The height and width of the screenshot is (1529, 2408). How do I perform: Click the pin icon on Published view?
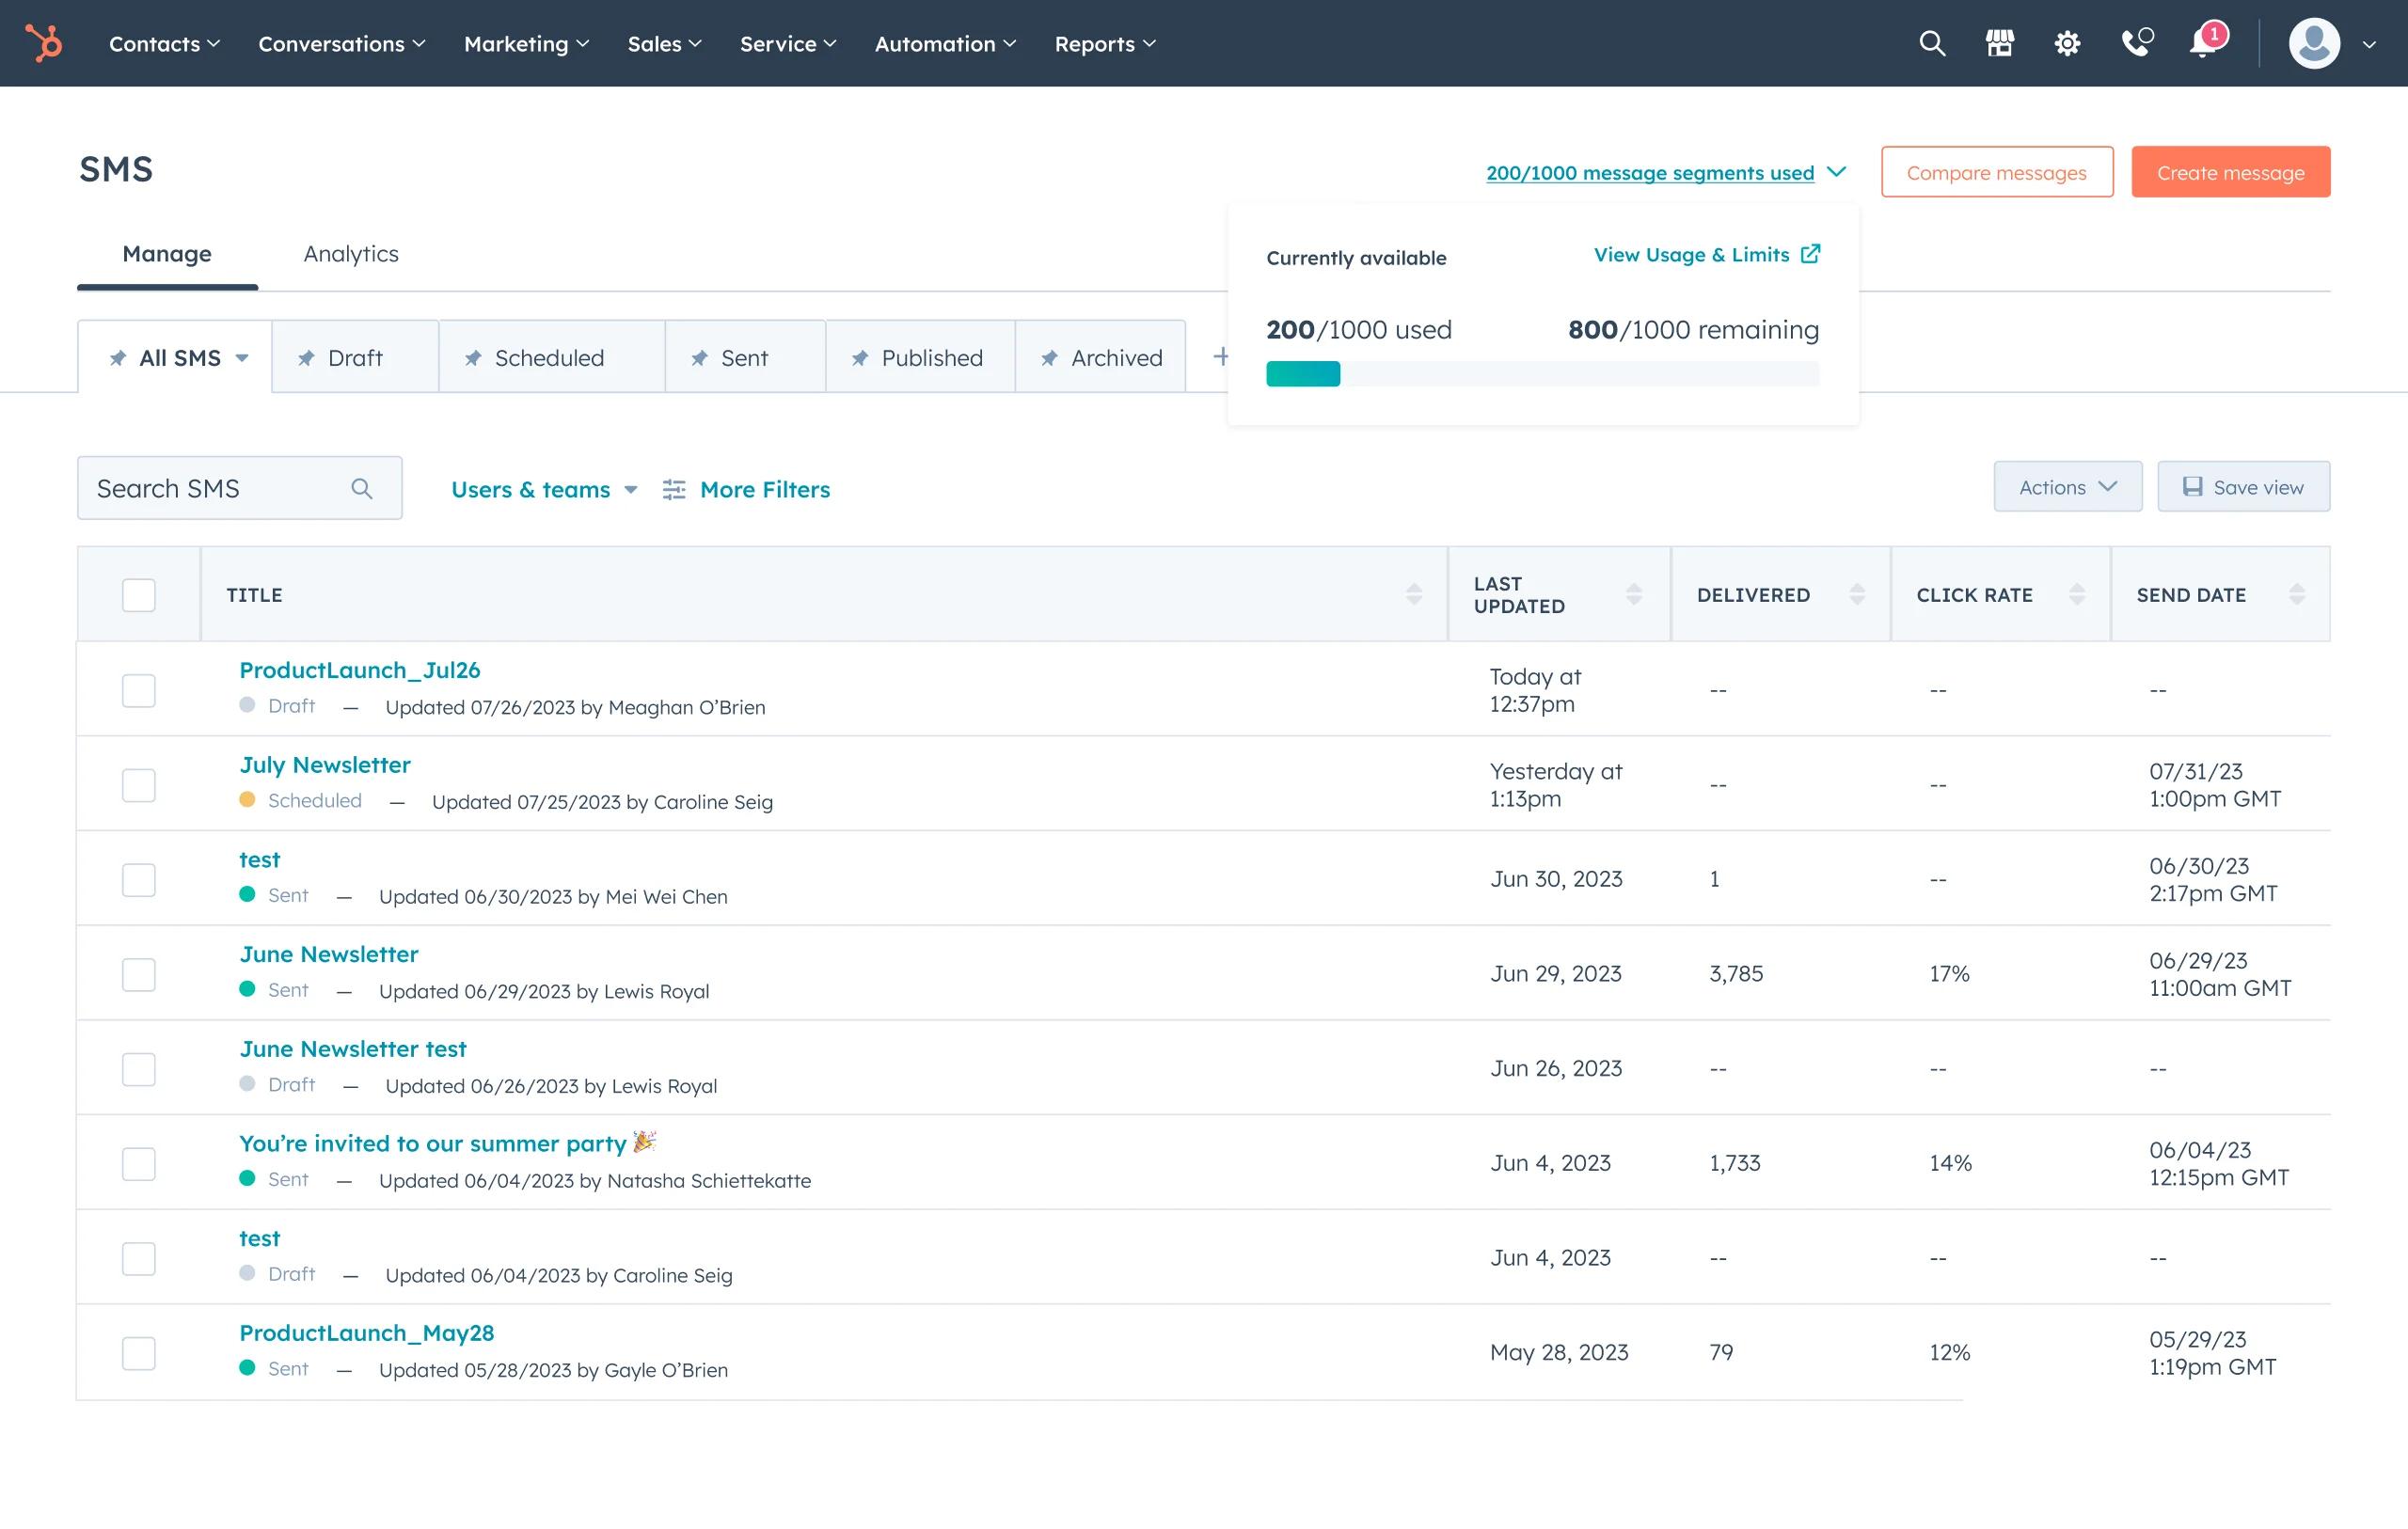[860, 358]
